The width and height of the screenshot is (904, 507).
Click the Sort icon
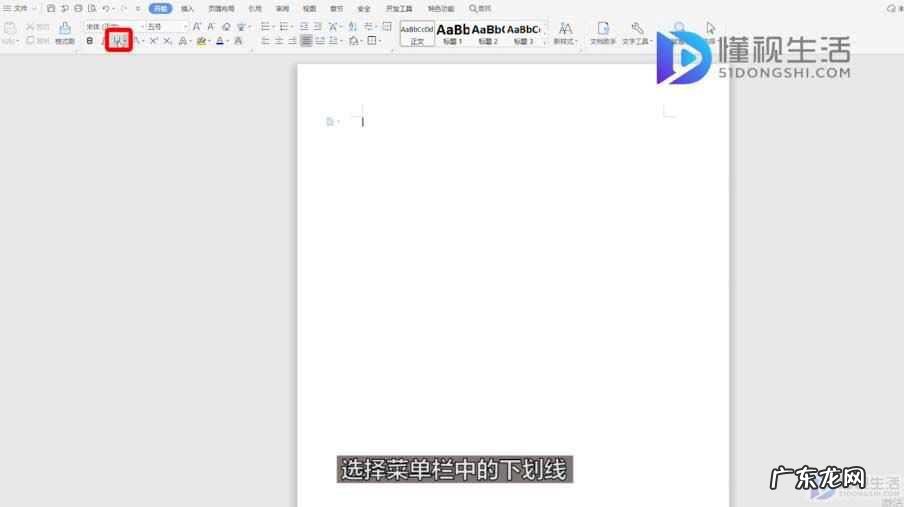click(352, 27)
